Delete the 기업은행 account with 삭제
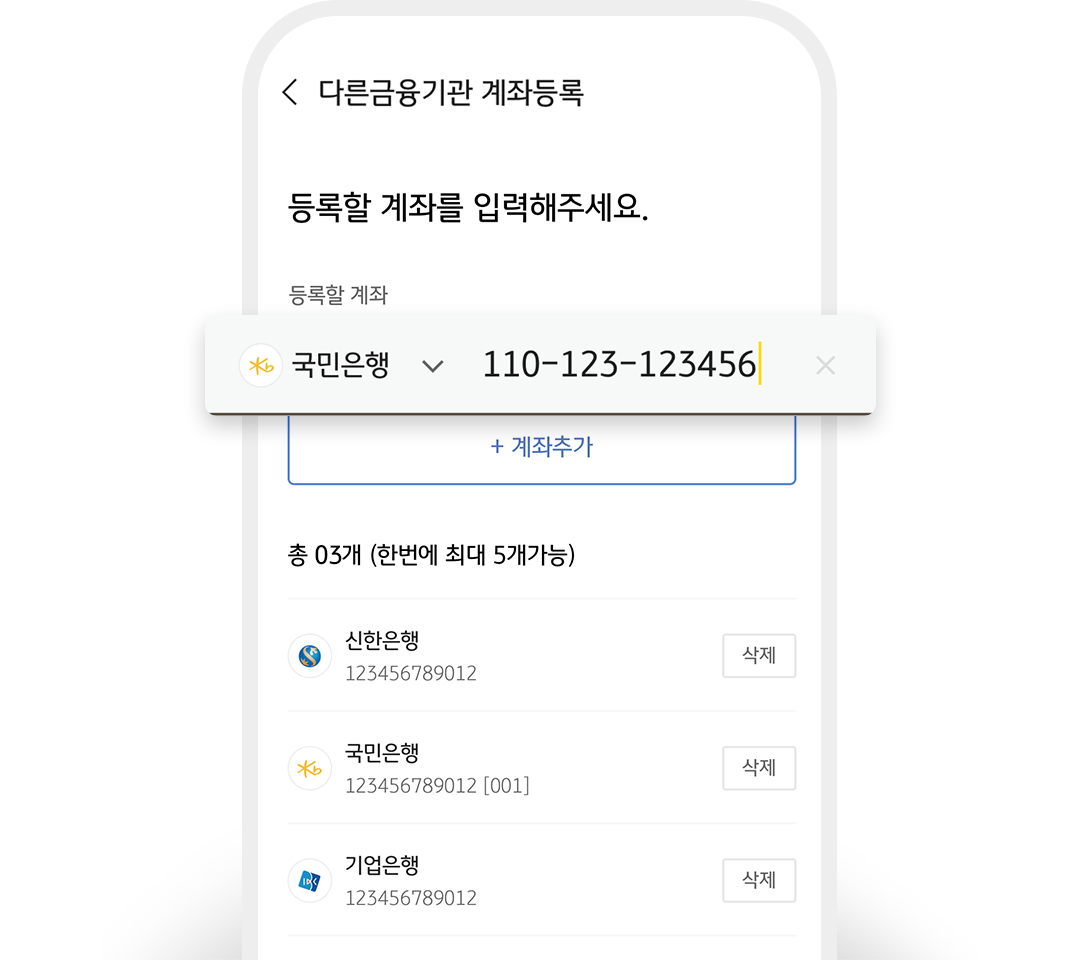The height and width of the screenshot is (960, 1080). click(759, 880)
